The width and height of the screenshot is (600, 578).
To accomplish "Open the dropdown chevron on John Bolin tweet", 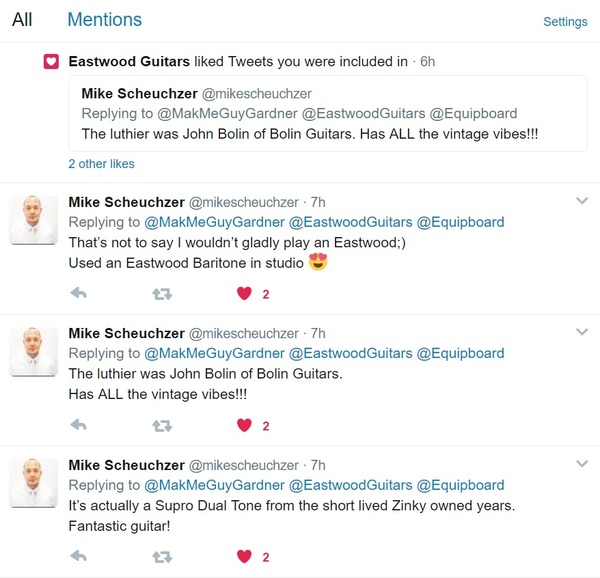I will coord(582,332).
